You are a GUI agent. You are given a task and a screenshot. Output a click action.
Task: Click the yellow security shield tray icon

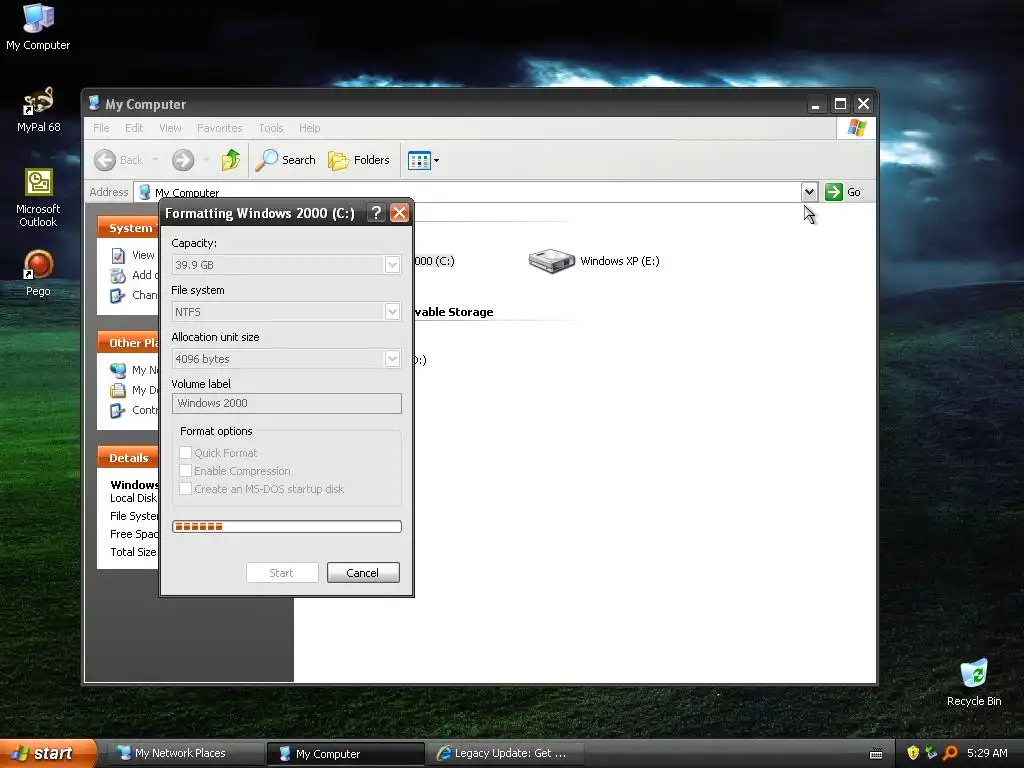tap(913, 753)
